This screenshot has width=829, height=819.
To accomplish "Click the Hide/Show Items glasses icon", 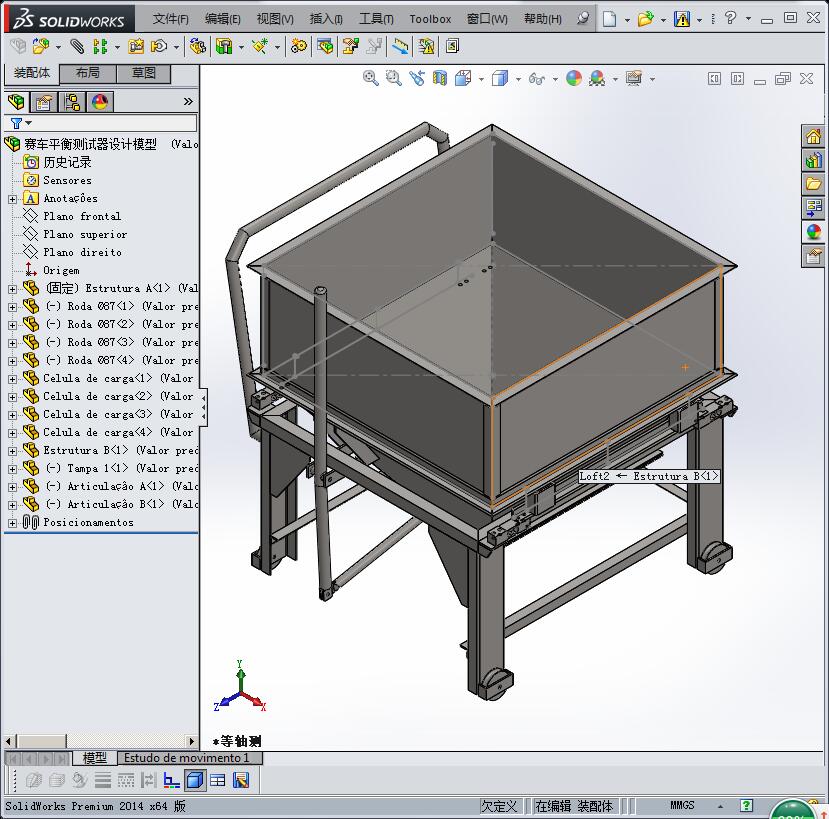I will [x=537, y=79].
